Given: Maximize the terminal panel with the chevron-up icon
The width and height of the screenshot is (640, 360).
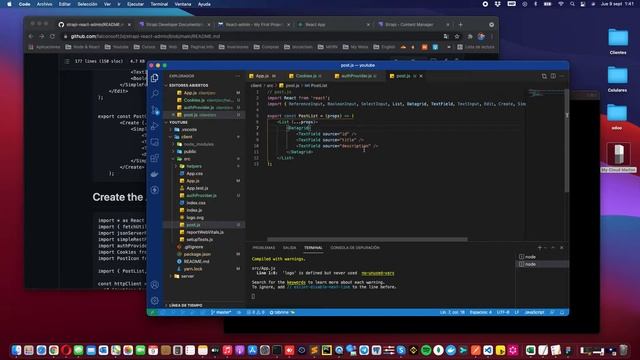Looking at the screenshot, I should point(553,248).
